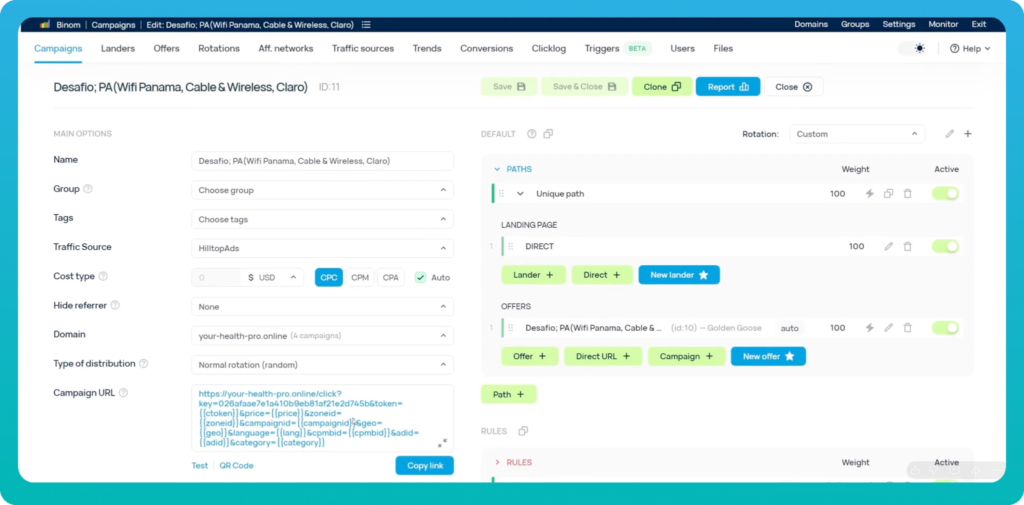Open the list icon beside campaign breadcrumb
Screen dimensions: 1024x505
[366, 25]
